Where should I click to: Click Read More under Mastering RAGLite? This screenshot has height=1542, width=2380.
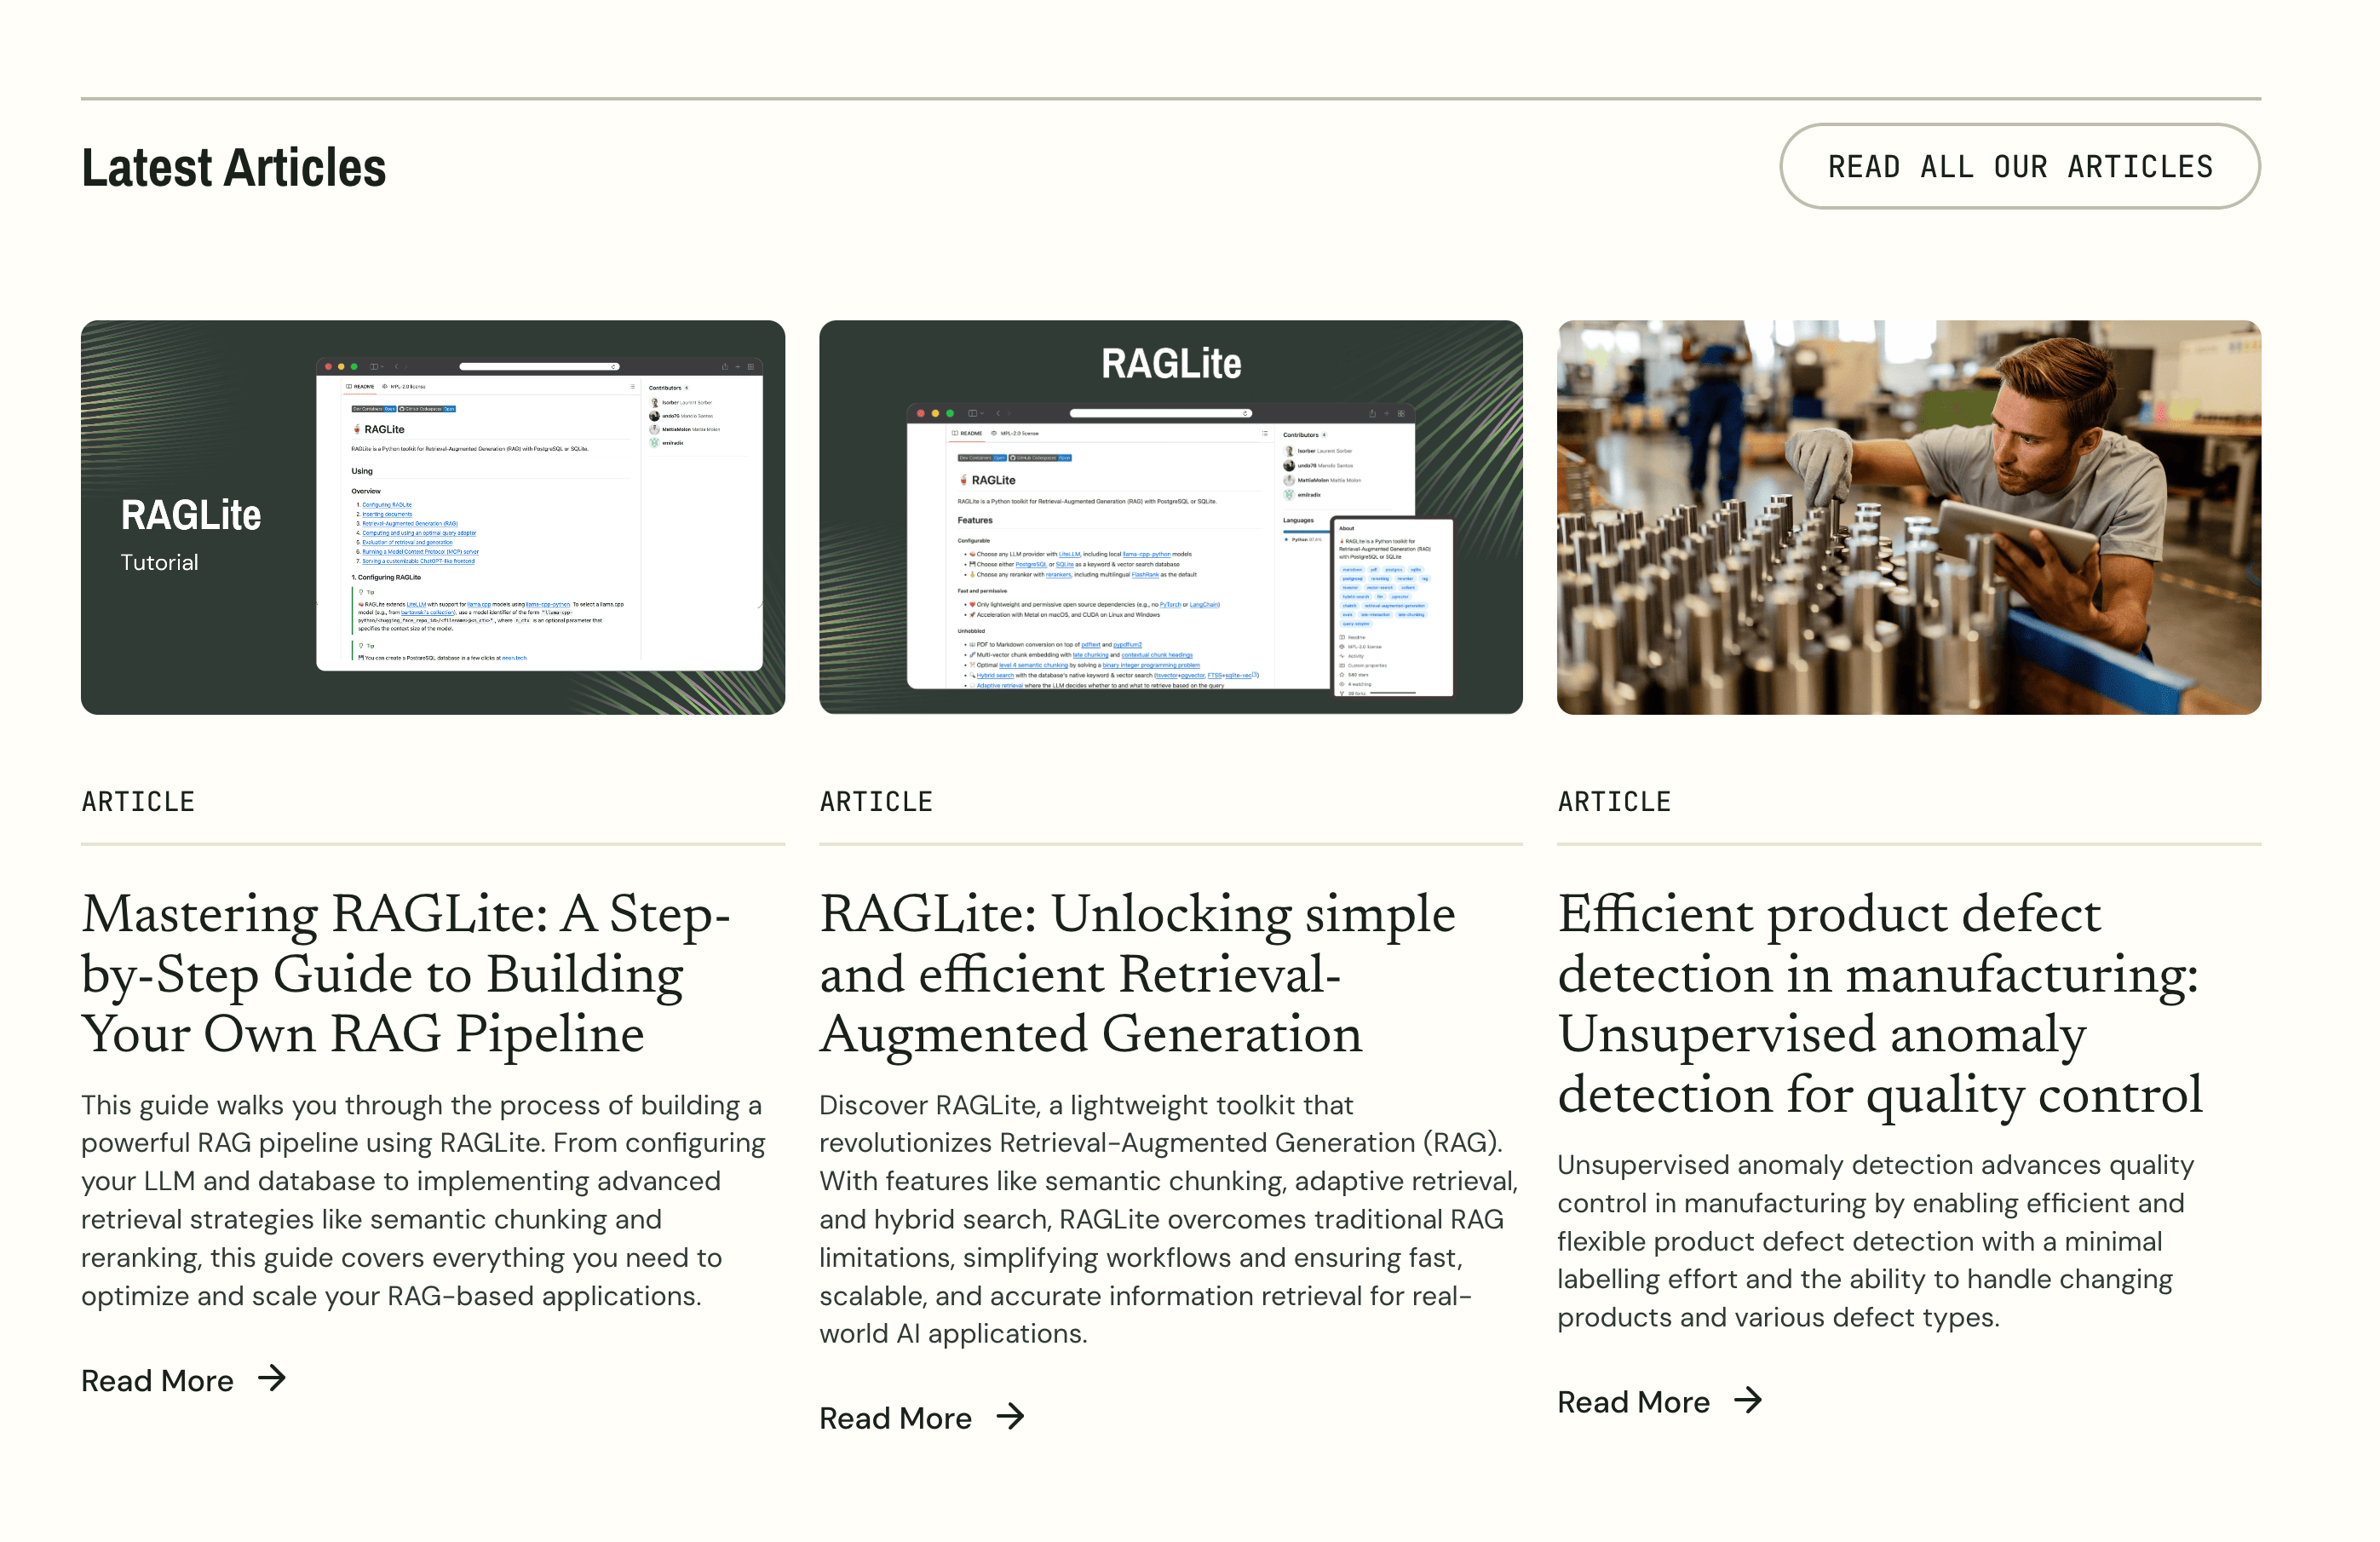pyautogui.click(x=157, y=1380)
